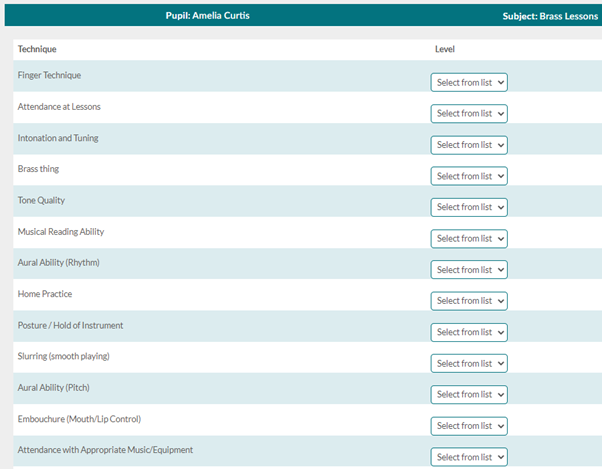Click the Slurring (smooth playing) label

click(x=63, y=357)
